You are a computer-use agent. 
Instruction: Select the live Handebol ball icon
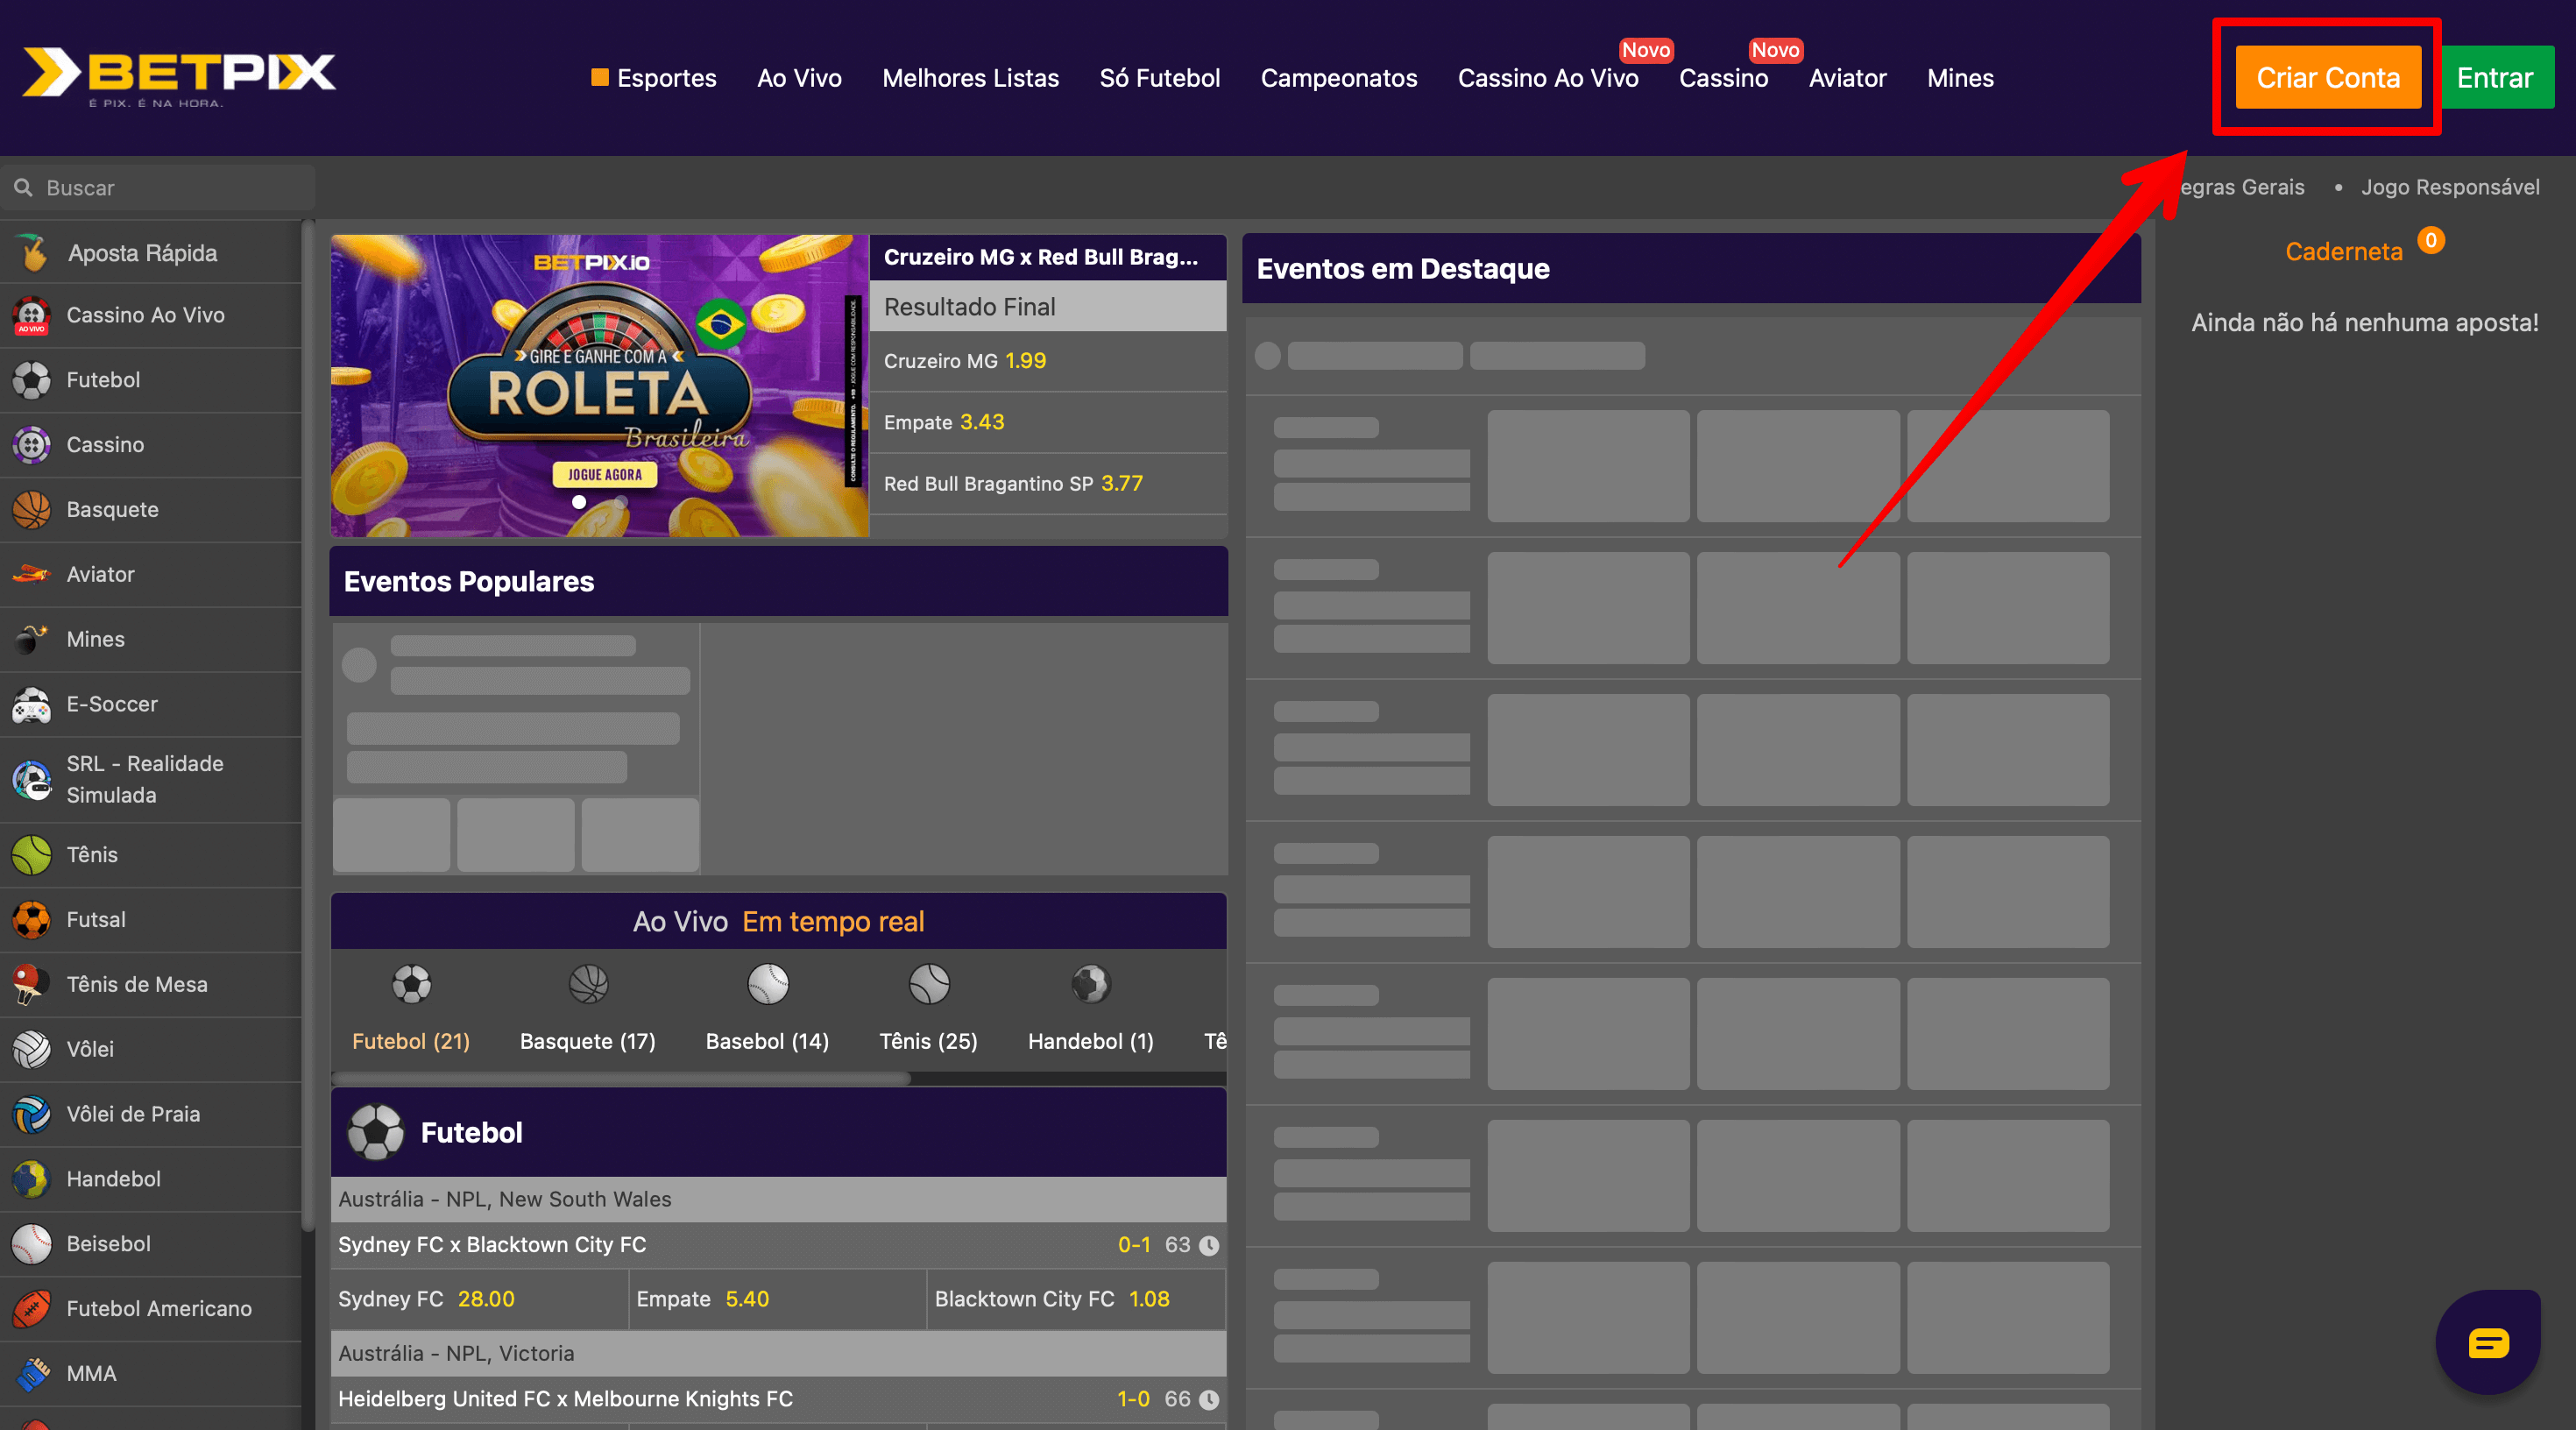(x=1091, y=984)
